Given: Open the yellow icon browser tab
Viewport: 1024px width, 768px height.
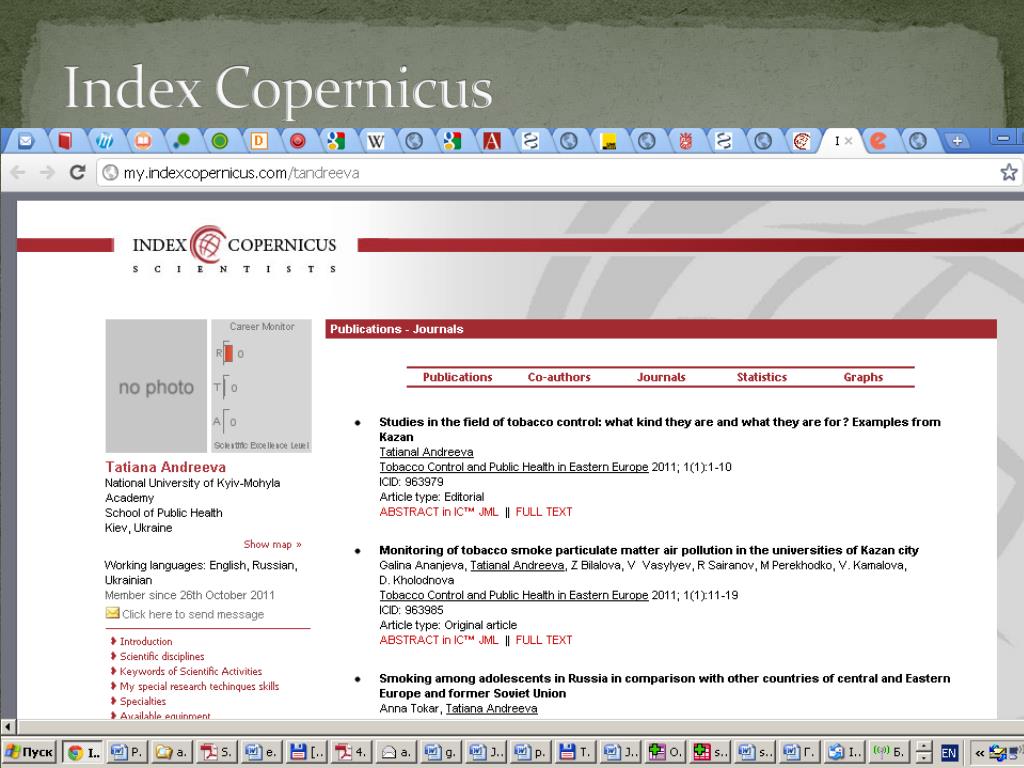Looking at the screenshot, I should [x=608, y=141].
